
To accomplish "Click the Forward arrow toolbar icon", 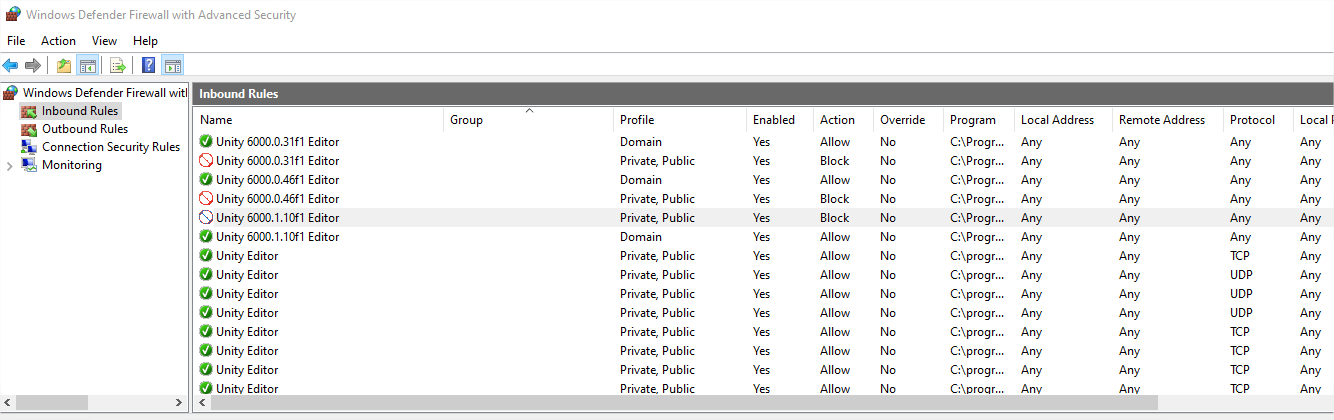I will coord(33,66).
